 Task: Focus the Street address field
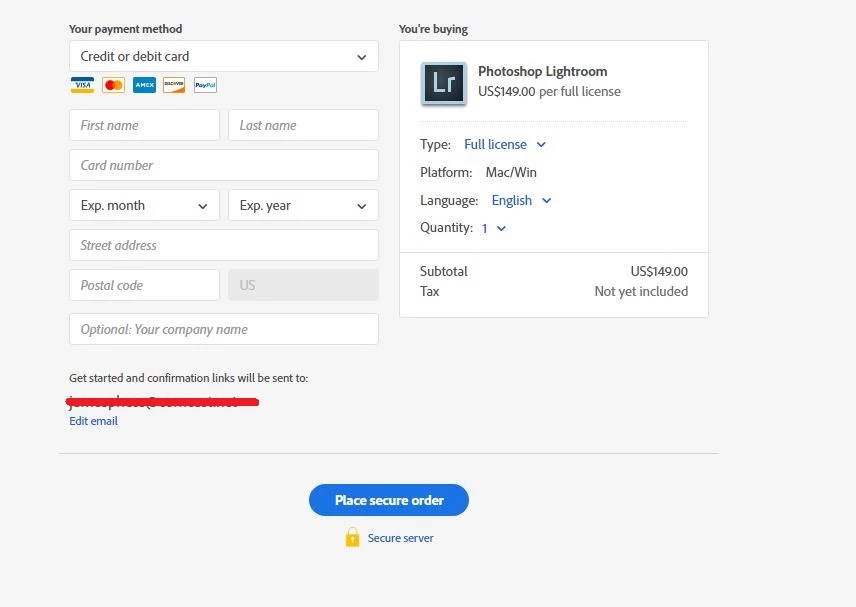click(x=224, y=245)
